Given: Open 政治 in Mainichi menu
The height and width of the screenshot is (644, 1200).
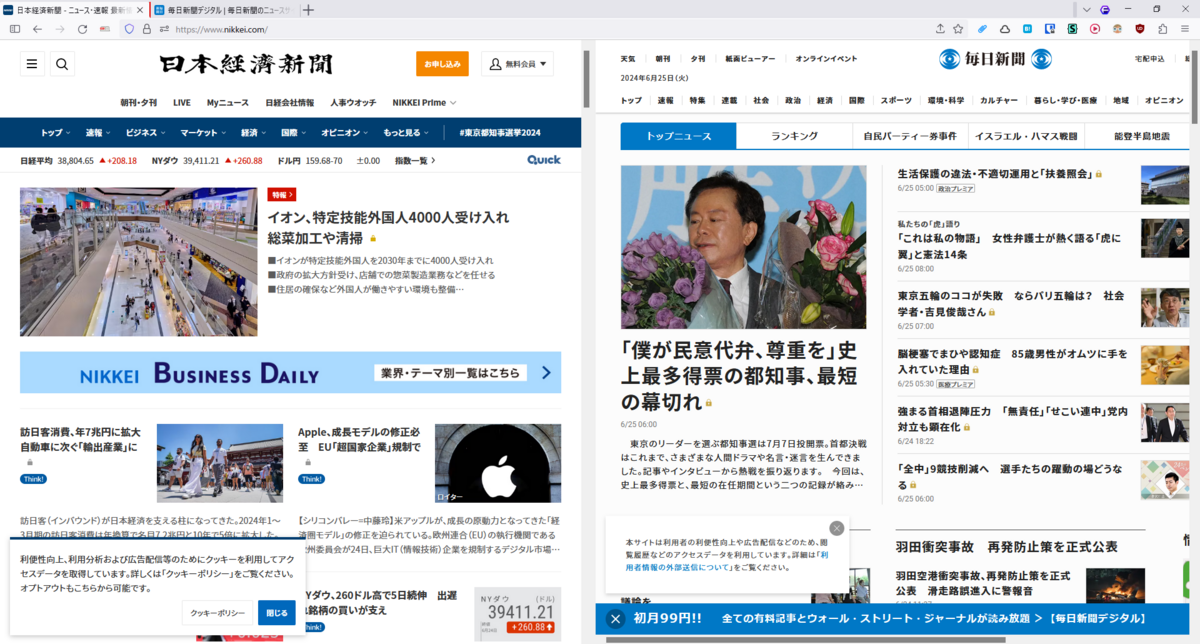Looking at the screenshot, I should click(x=793, y=101).
